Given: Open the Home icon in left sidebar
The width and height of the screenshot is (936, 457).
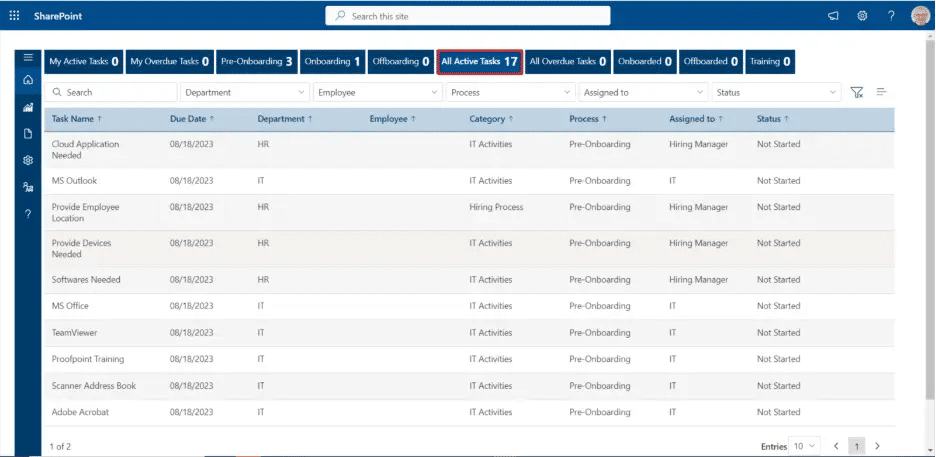Looking at the screenshot, I should [28, 80].
